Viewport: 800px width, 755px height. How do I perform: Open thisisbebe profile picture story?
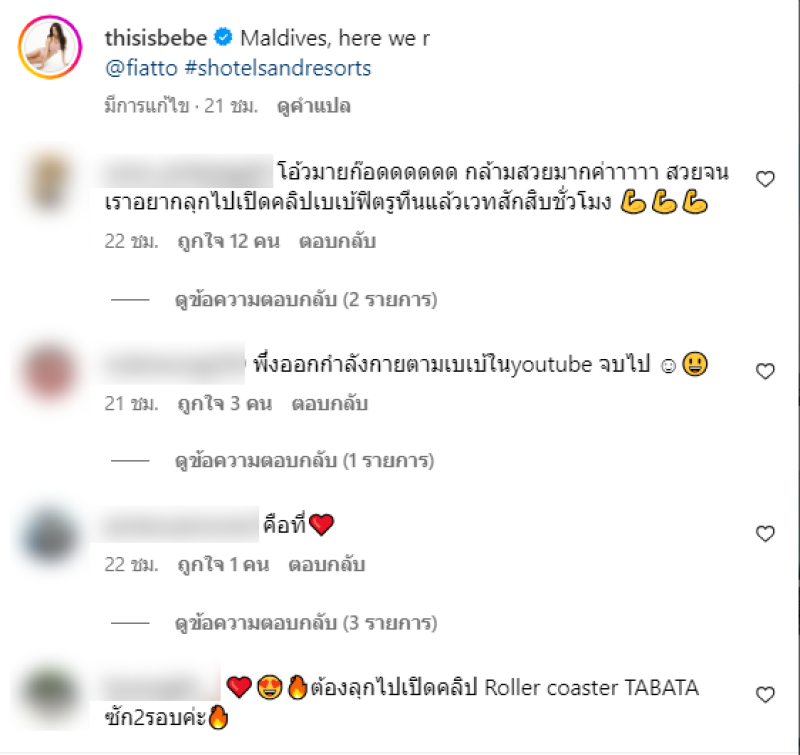pyautogui.click(x=50, y=47)
